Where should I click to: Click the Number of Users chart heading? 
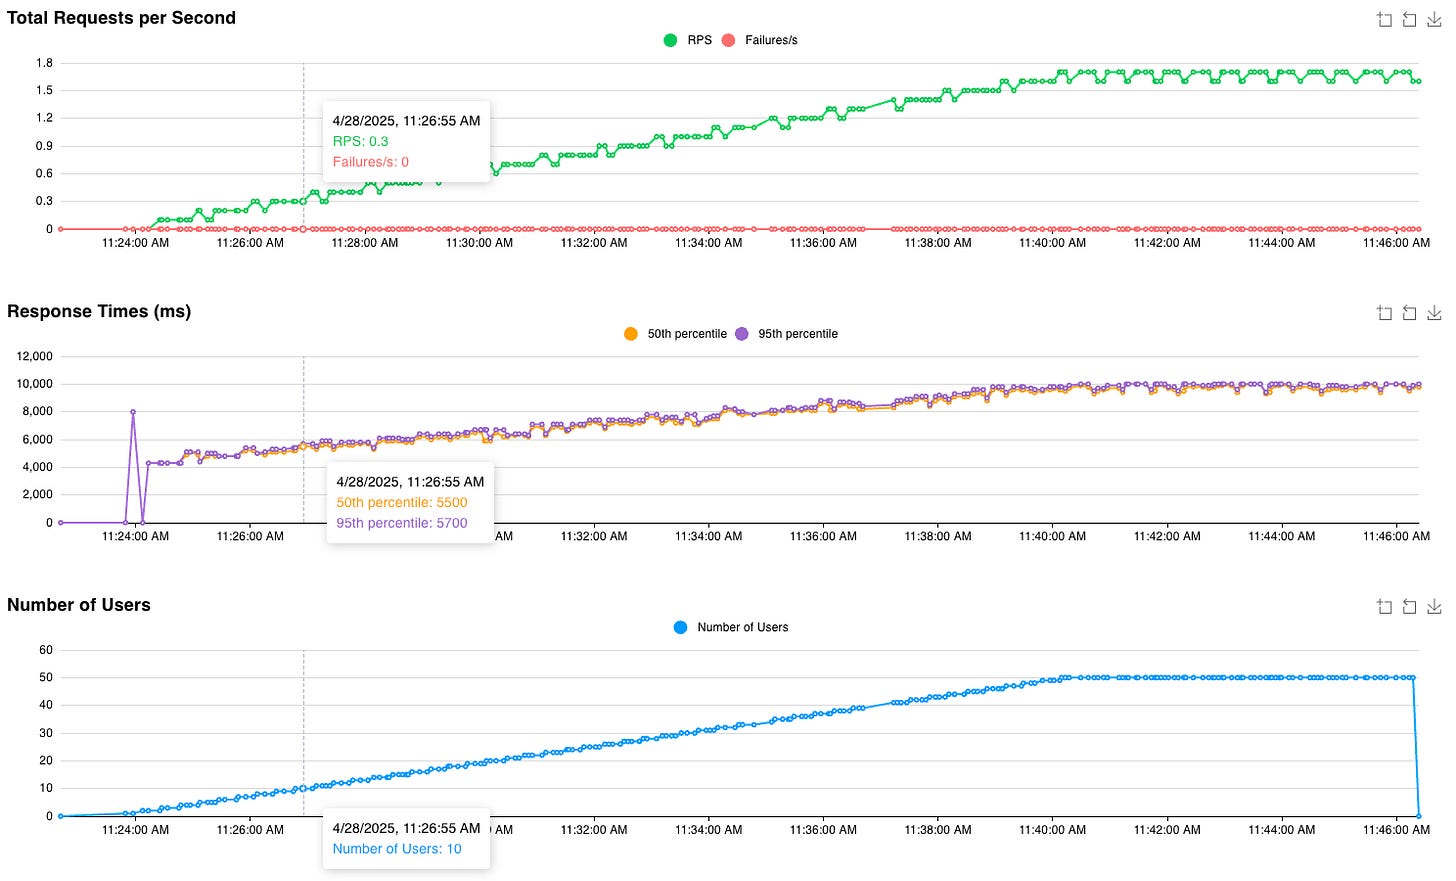click(79, 605)
